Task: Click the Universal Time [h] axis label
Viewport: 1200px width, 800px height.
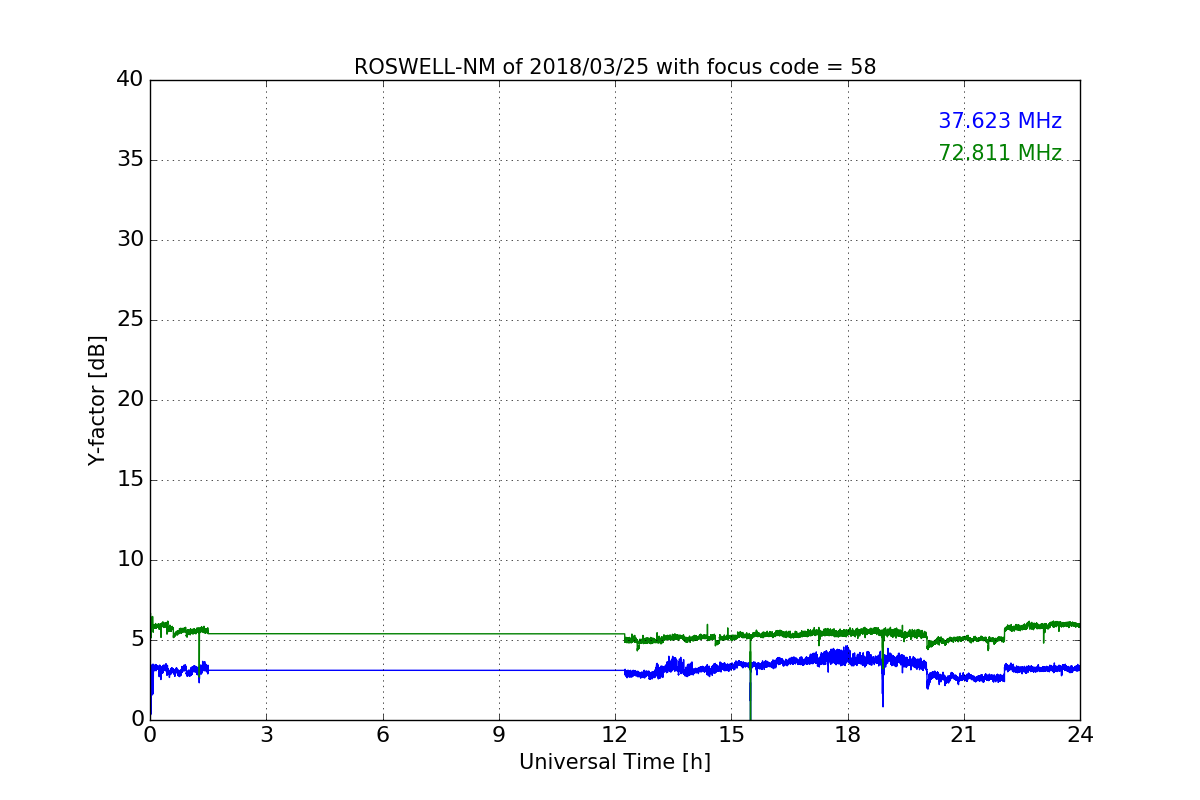Action: (x=615, y=762)
